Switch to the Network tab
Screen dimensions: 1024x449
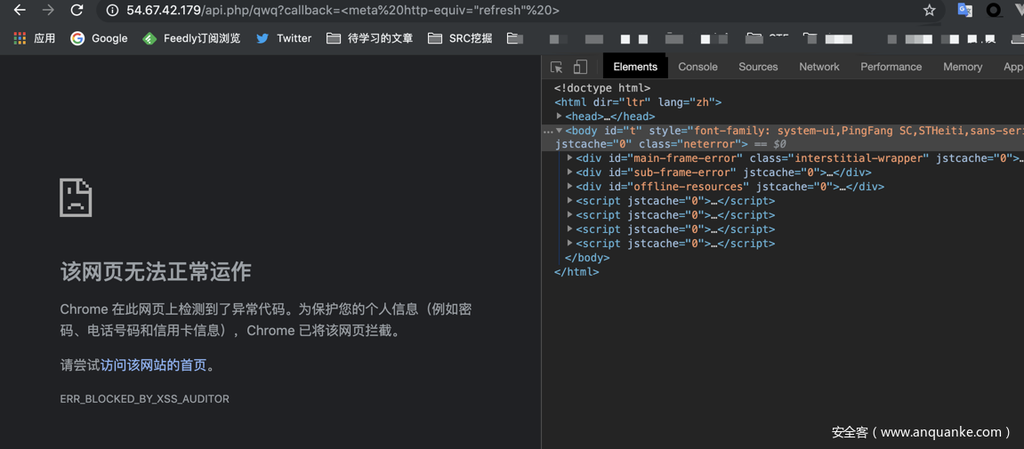[x=819, y=67]
